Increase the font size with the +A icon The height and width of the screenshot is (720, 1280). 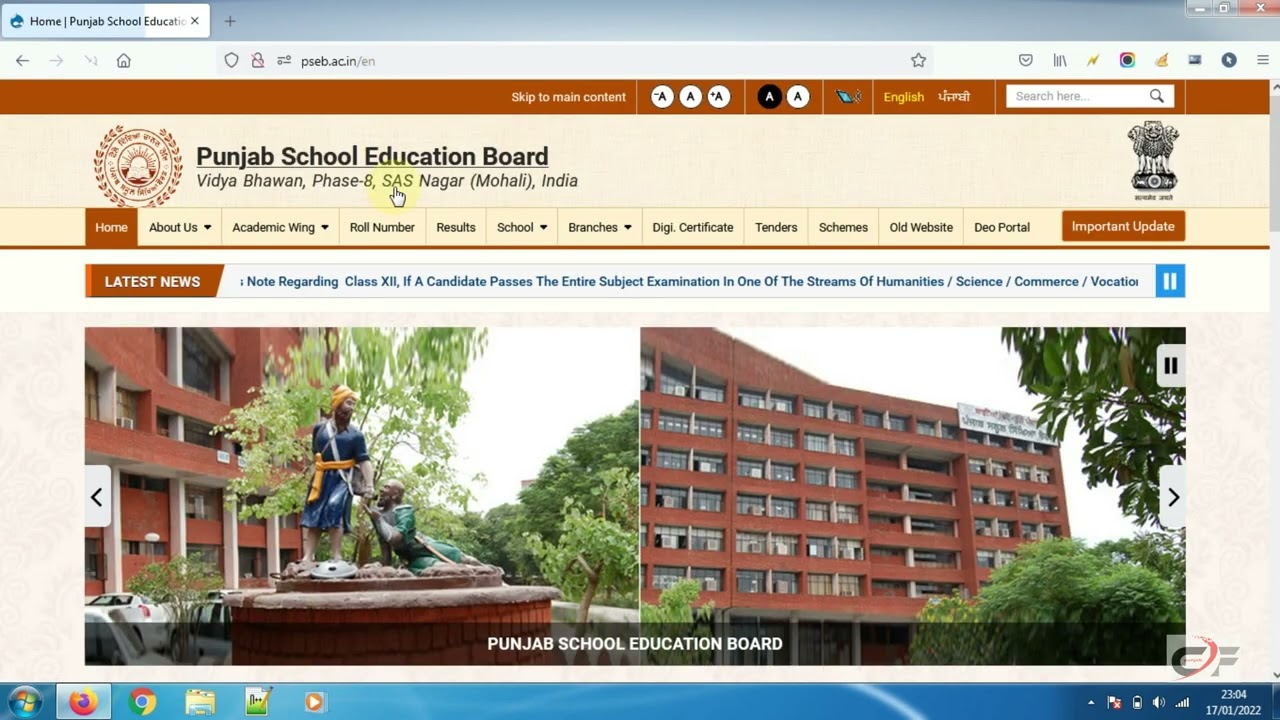tap(718, 97)
